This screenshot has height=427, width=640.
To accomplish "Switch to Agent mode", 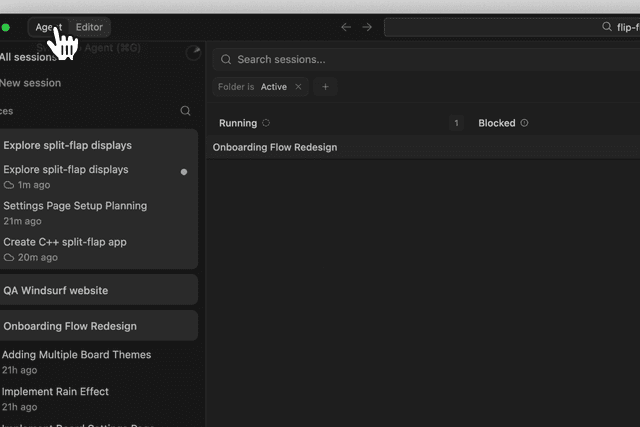I will point(48,27).
